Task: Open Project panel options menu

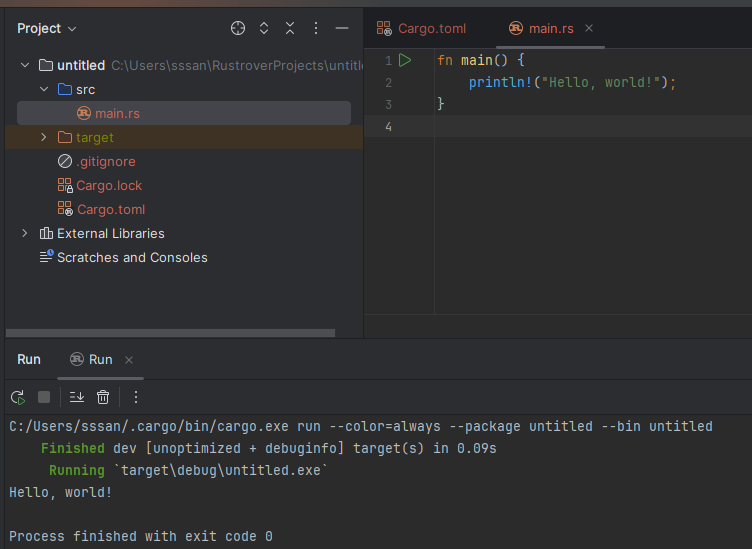Action: click(316, 28)
